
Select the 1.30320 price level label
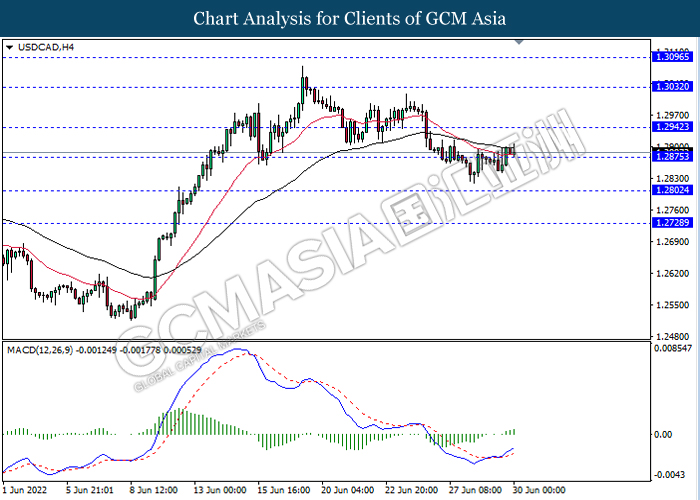coord(673,87)
